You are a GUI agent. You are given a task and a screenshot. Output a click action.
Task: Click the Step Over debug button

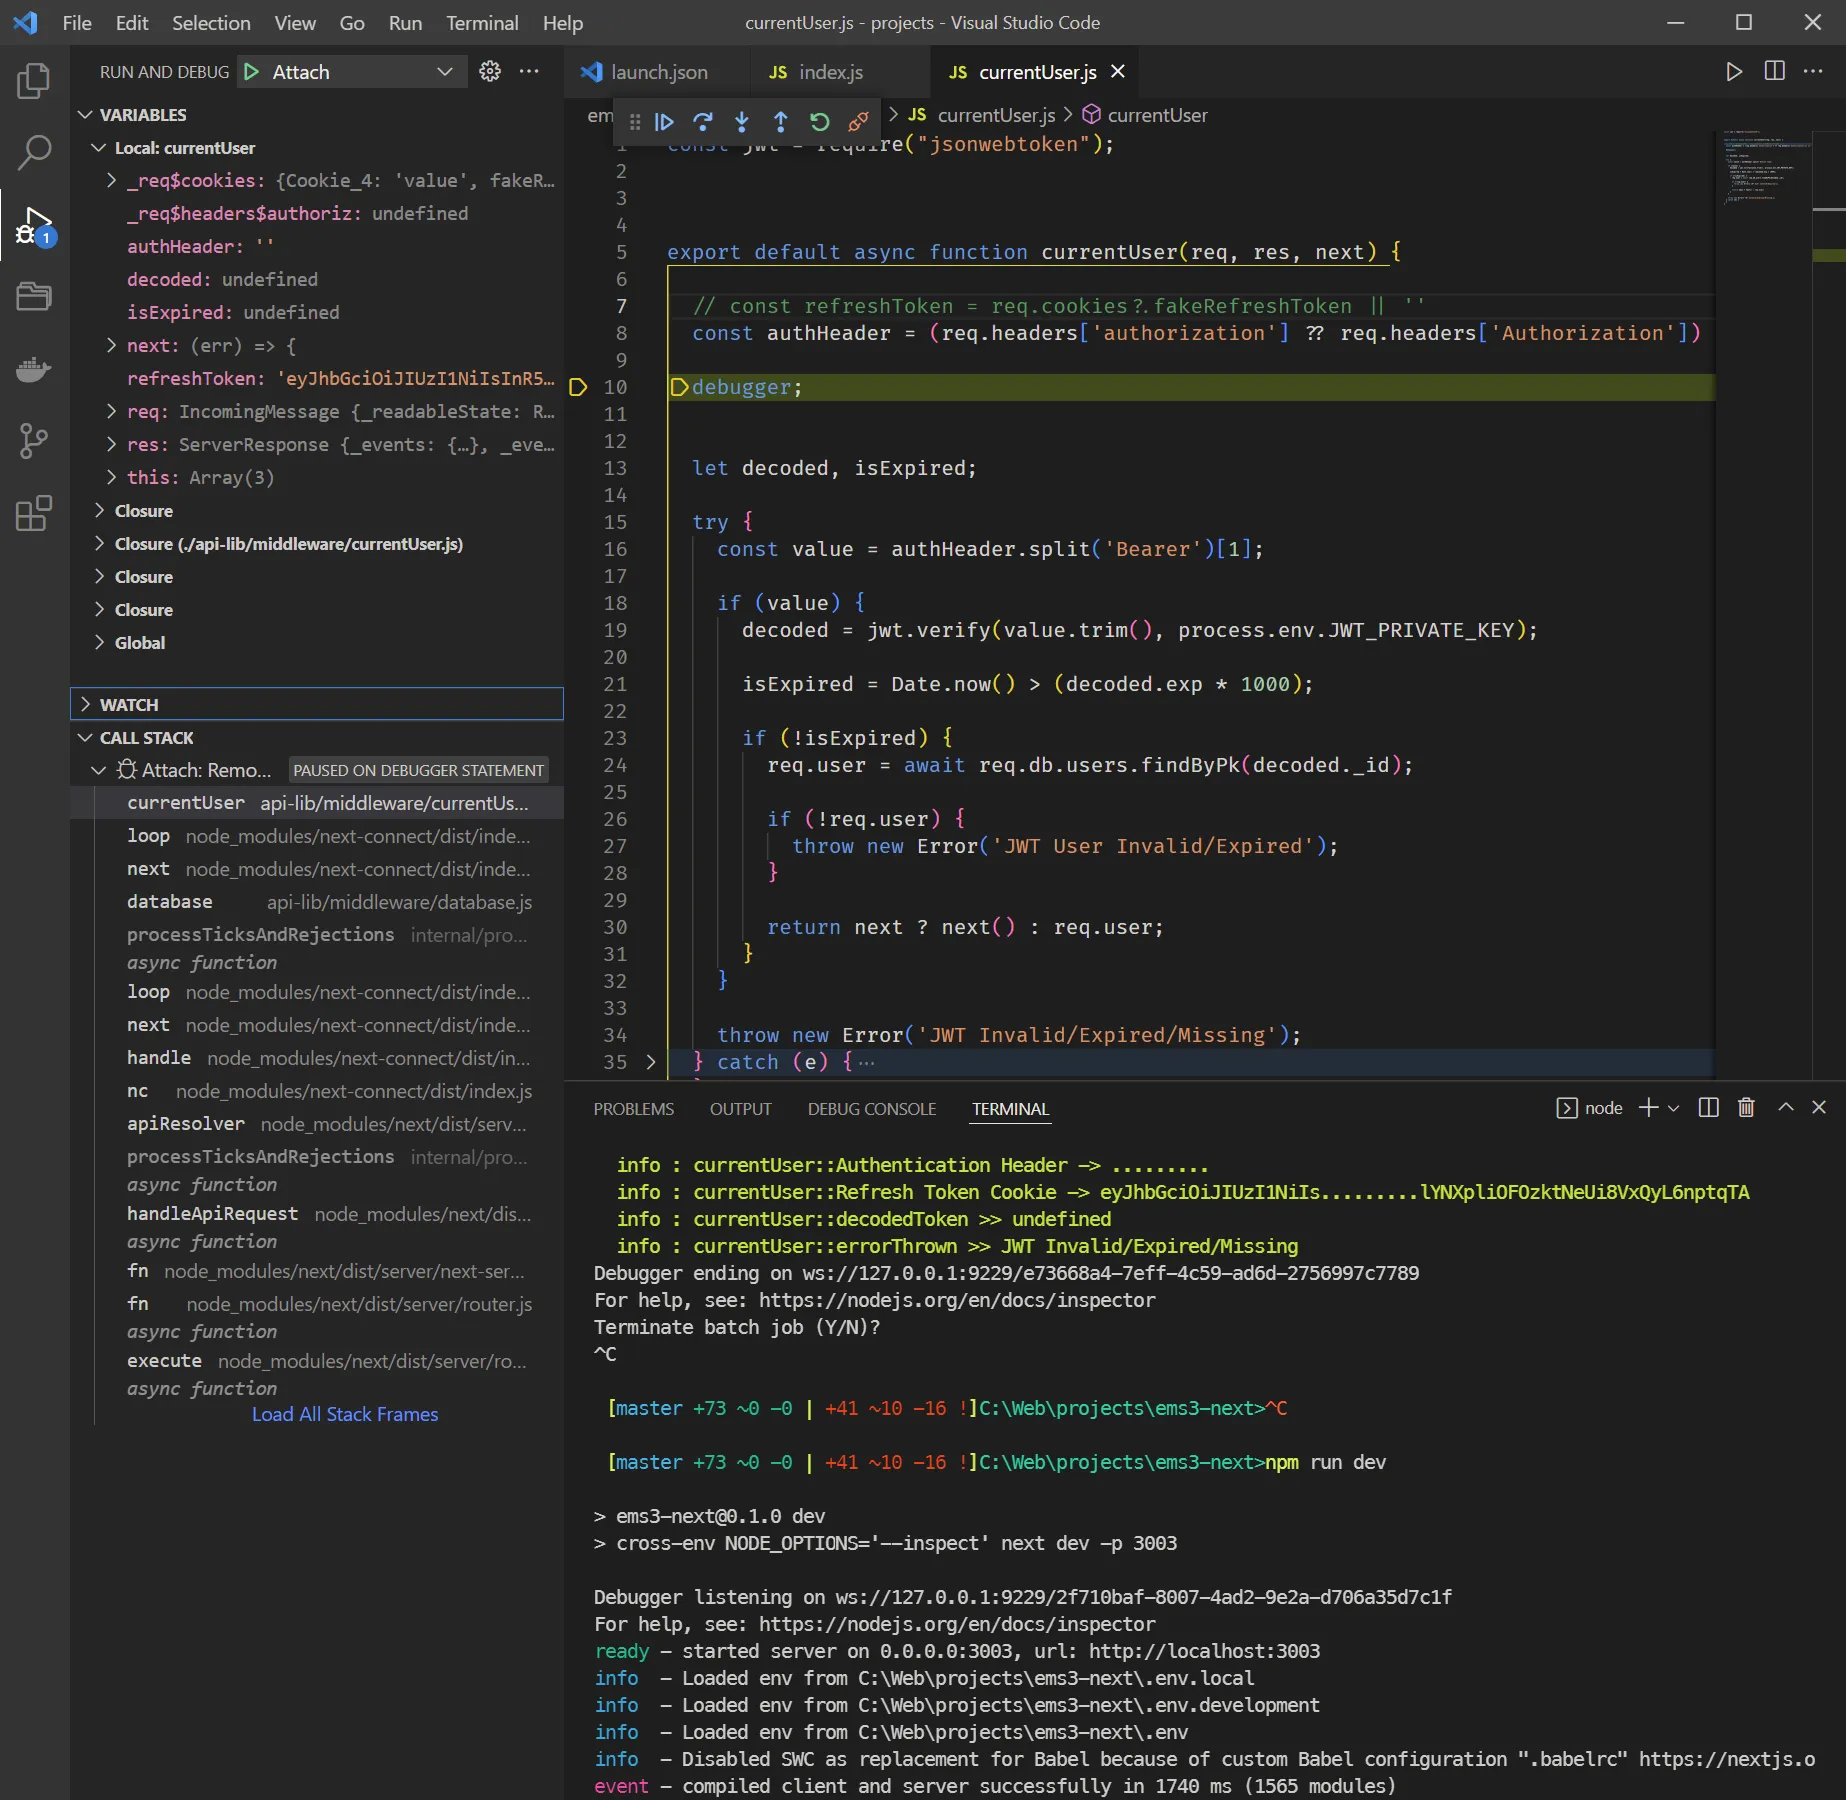pyautogui.click(x=703, y=122)
